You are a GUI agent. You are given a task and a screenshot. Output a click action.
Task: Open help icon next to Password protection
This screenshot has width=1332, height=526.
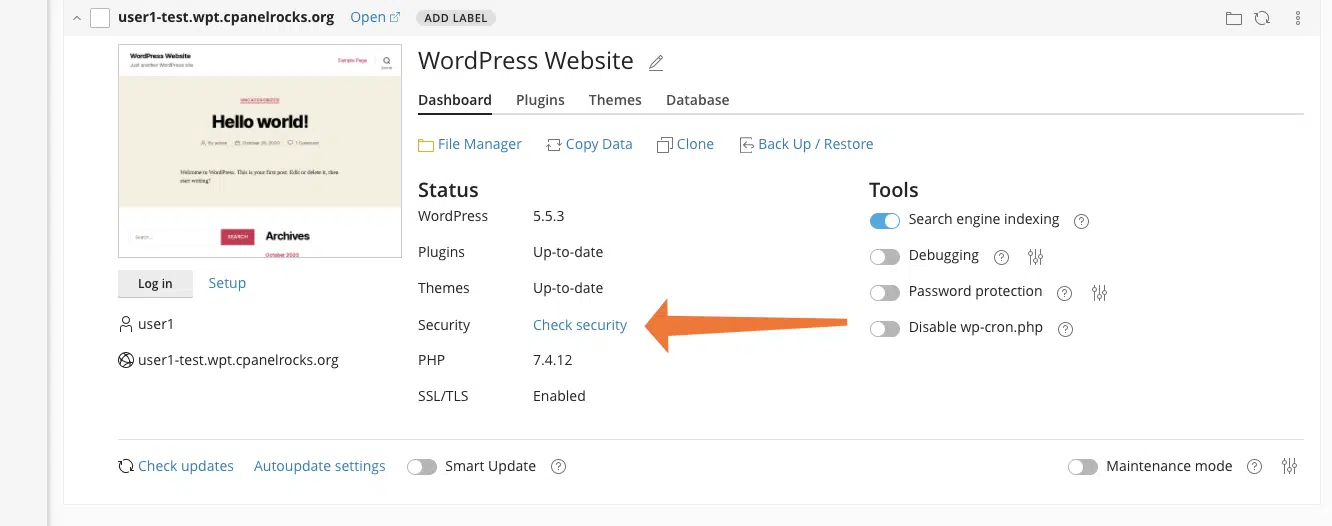[x=1065, y=293]
